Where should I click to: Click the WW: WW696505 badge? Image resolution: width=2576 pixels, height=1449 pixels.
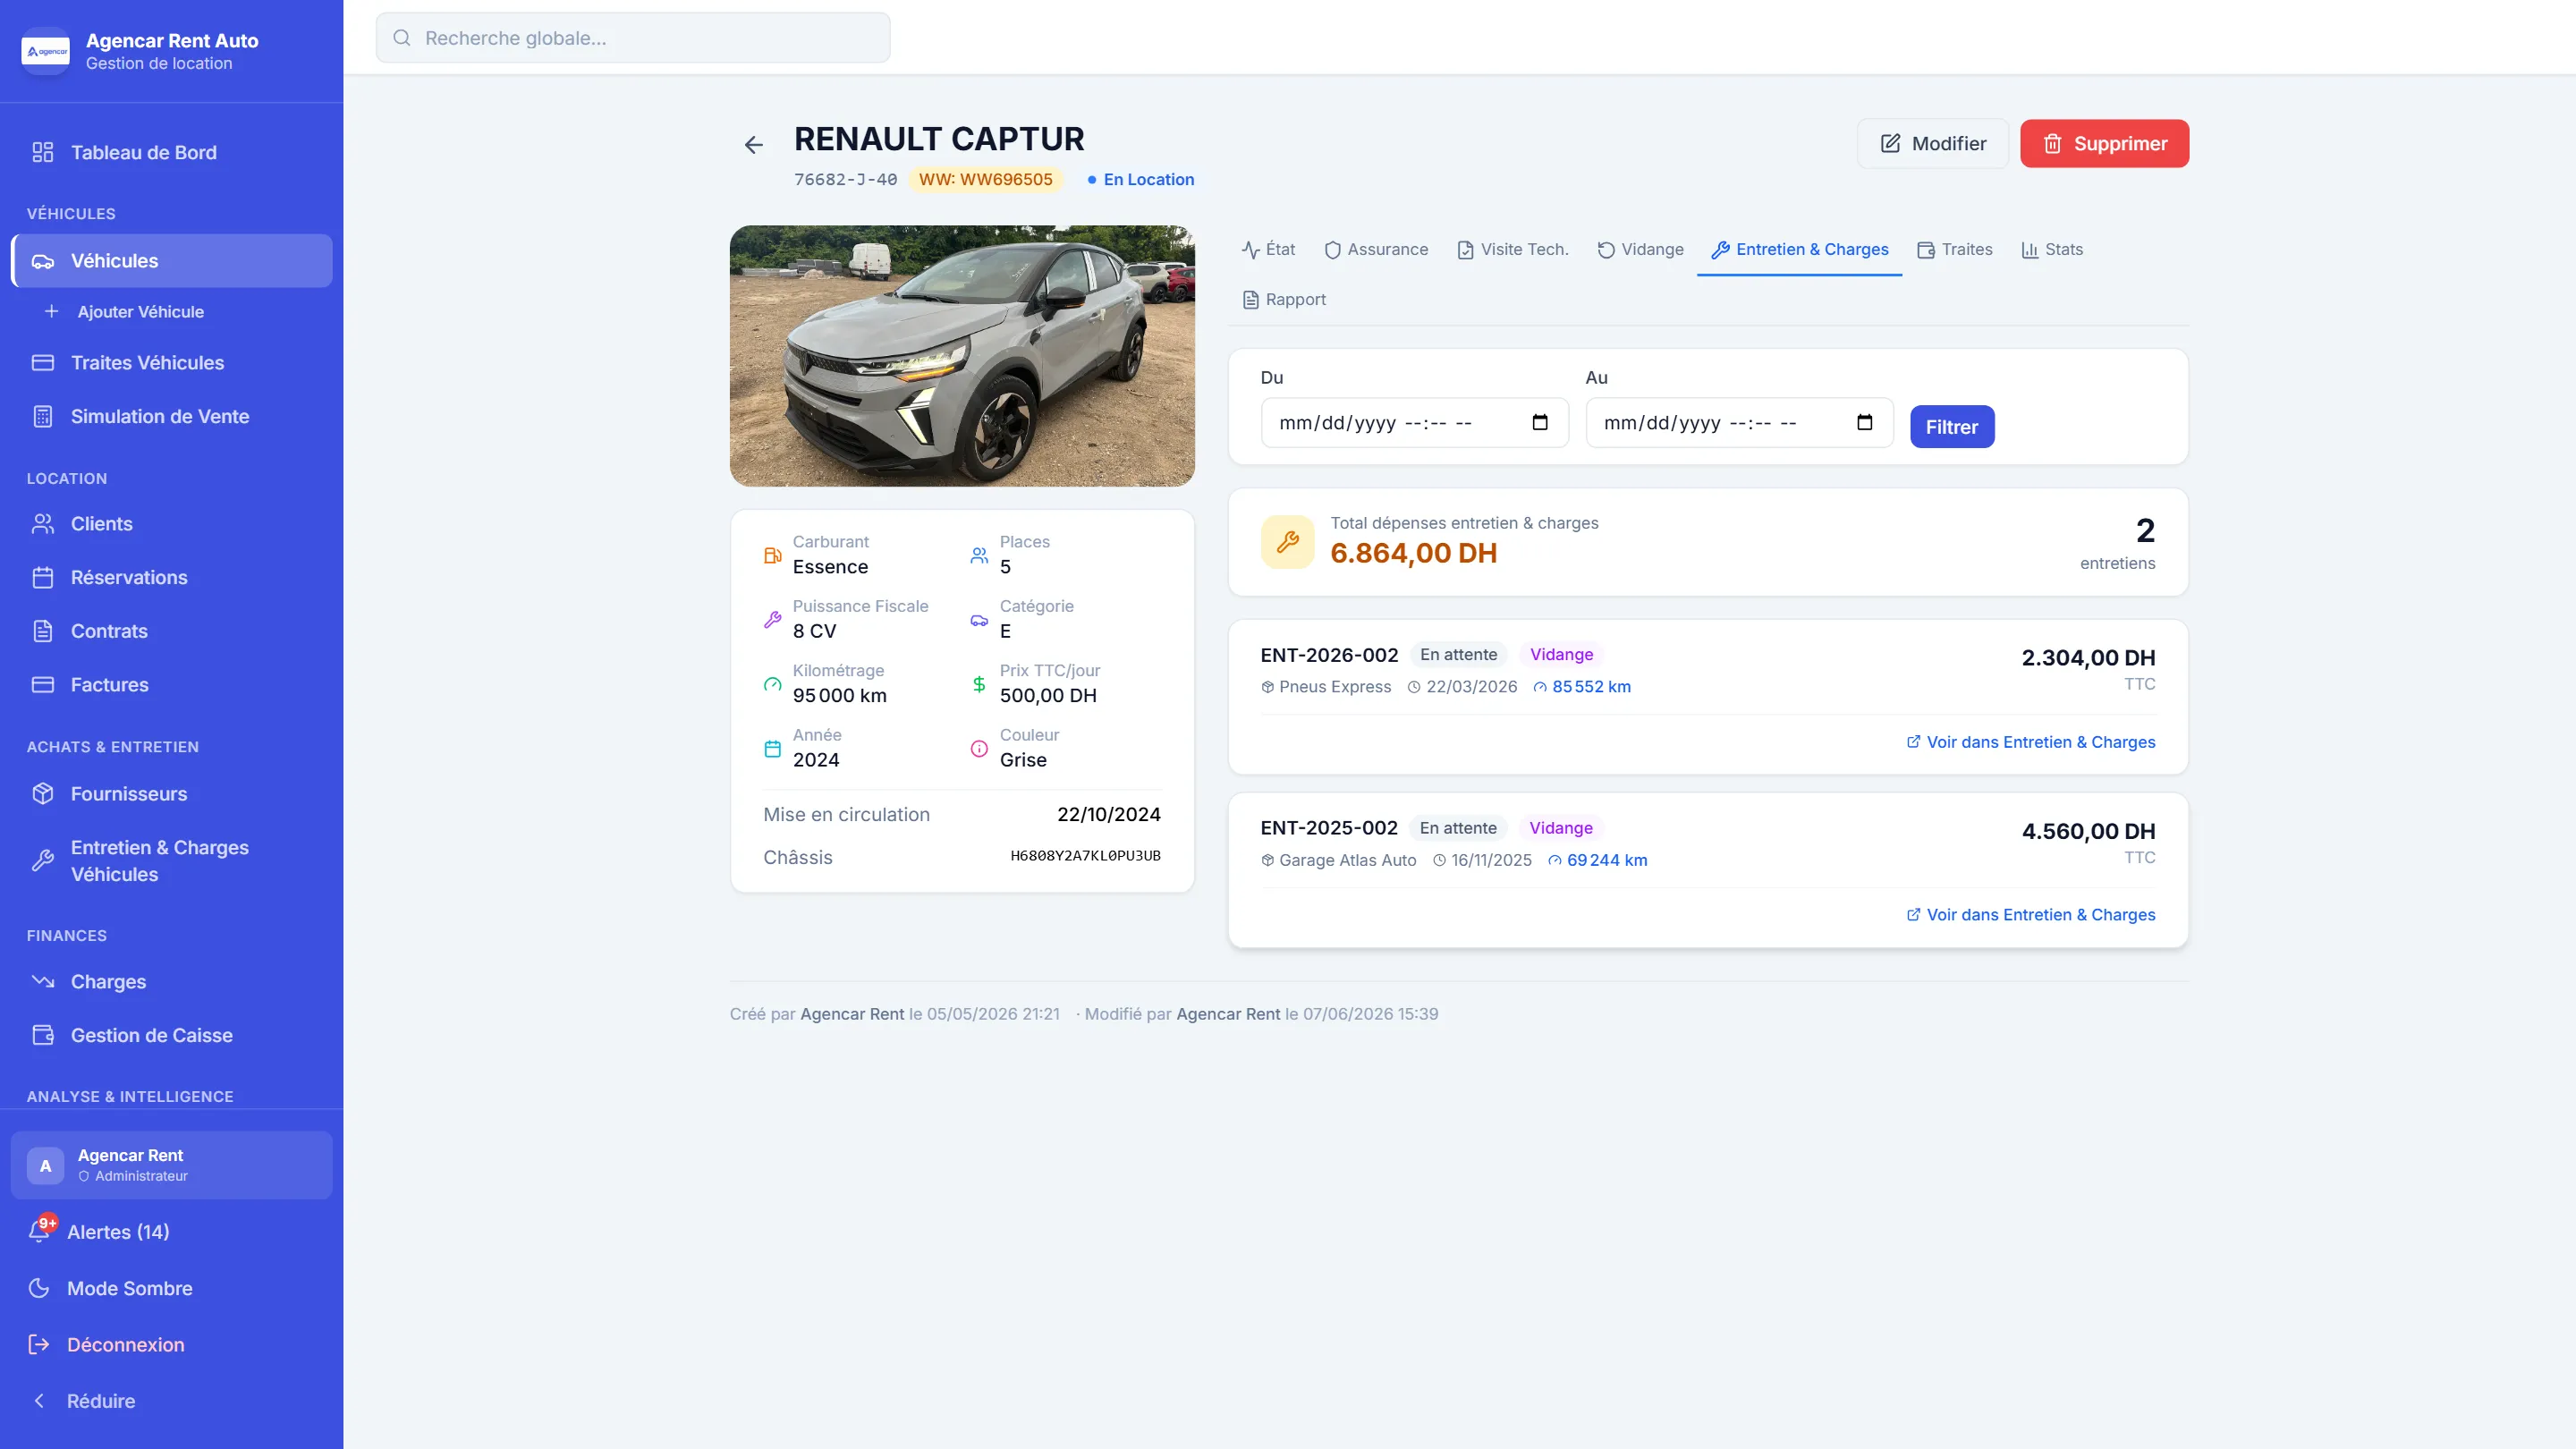click(985, 180)
